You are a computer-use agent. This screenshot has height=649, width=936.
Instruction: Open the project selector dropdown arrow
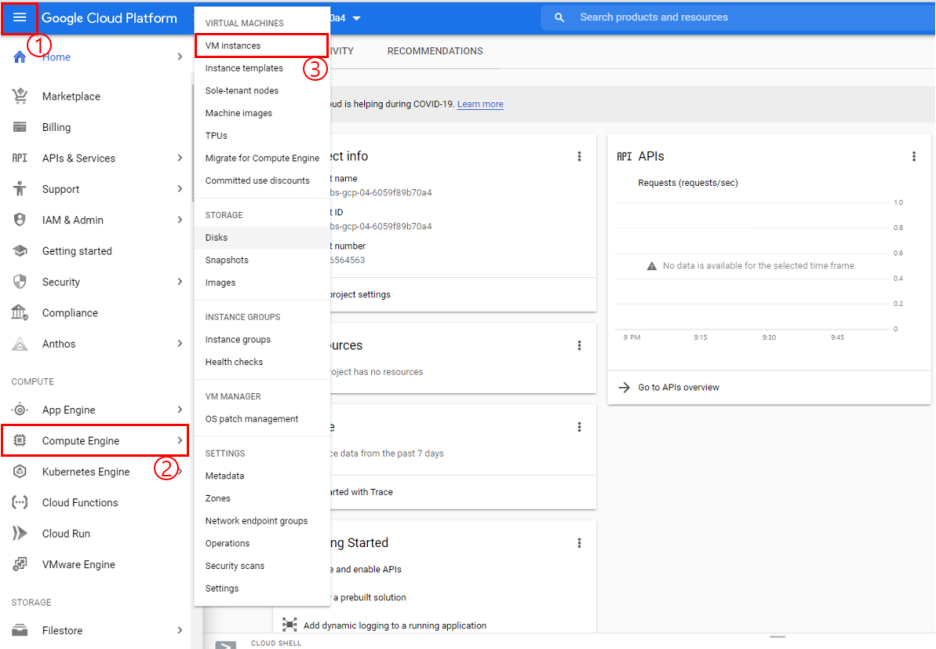tap(356, 19)
